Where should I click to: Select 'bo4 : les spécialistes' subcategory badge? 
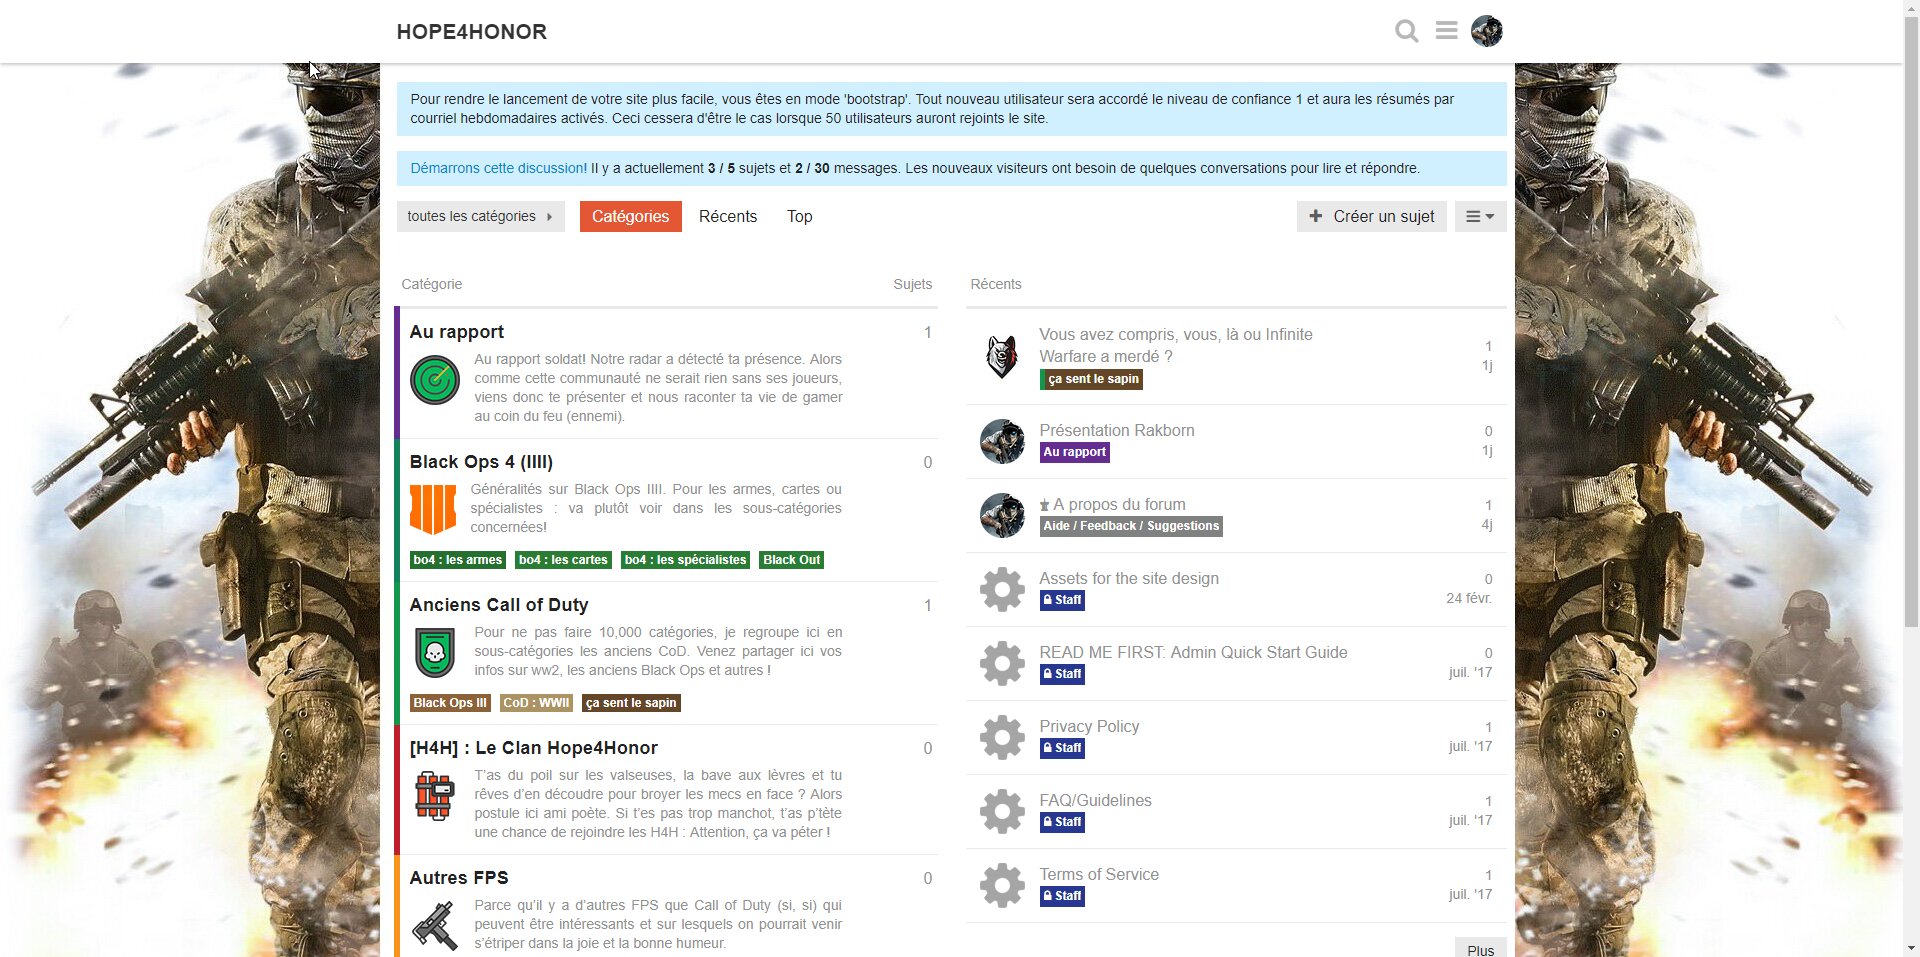pyautogui.click(x=685, y=560)
